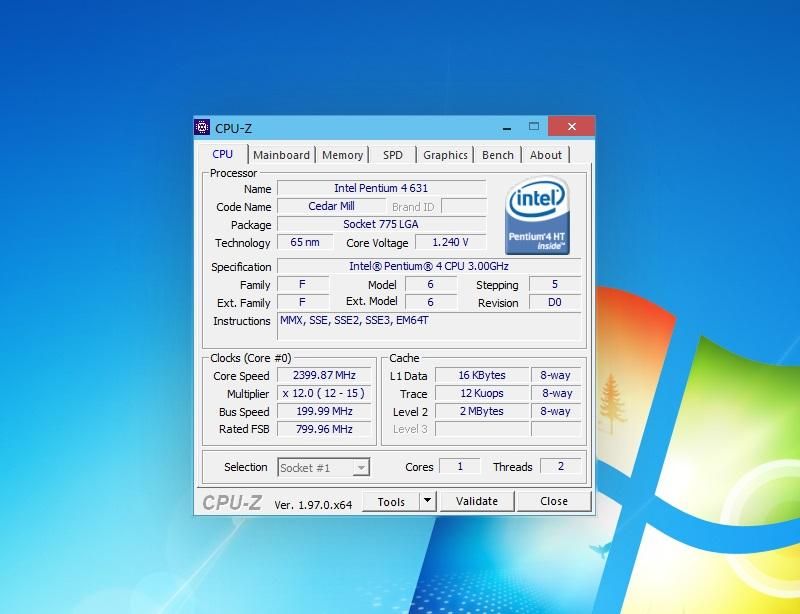Click the Level 2 value '2 MBytes'
This screenshot has width=800, height=614.
coord(482,411)
